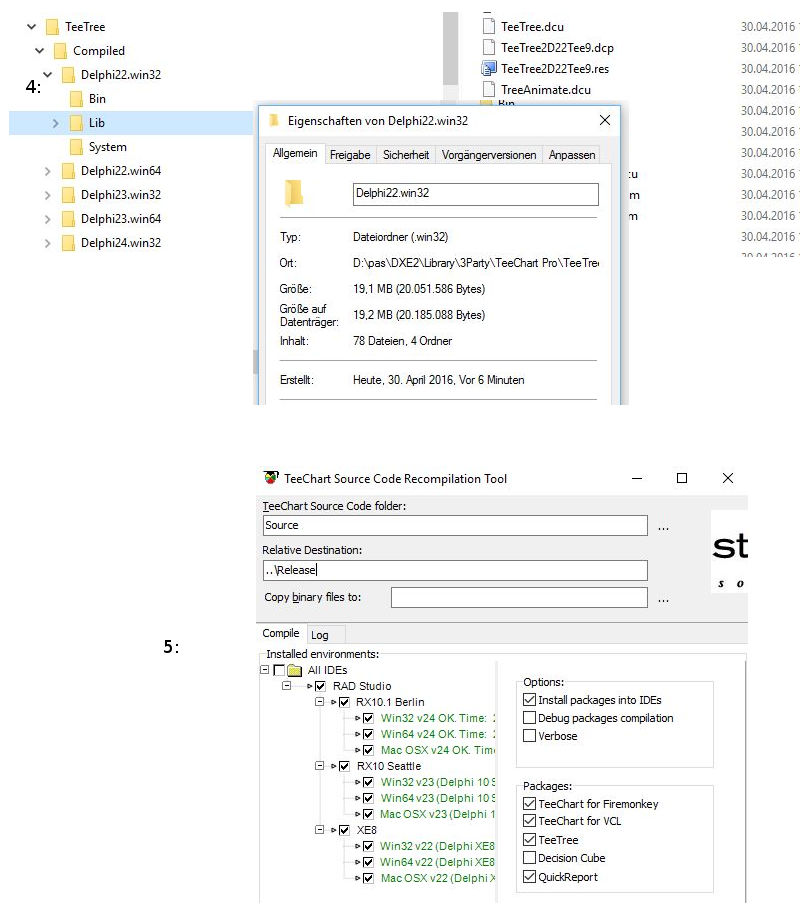Switch to the Sicherheit tab
This screenshot has width=800, height=921.
click(x=406, y=155)
